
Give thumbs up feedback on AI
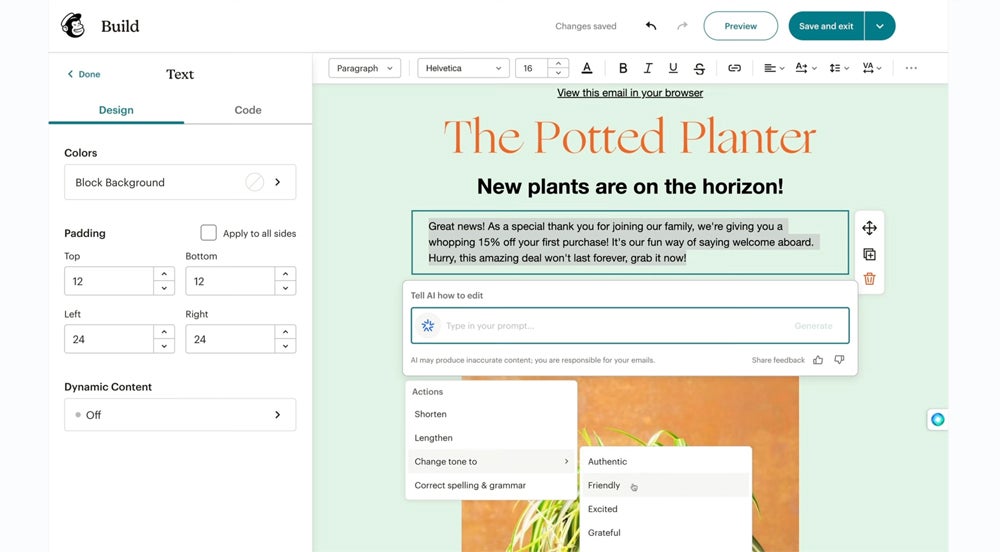818,360
